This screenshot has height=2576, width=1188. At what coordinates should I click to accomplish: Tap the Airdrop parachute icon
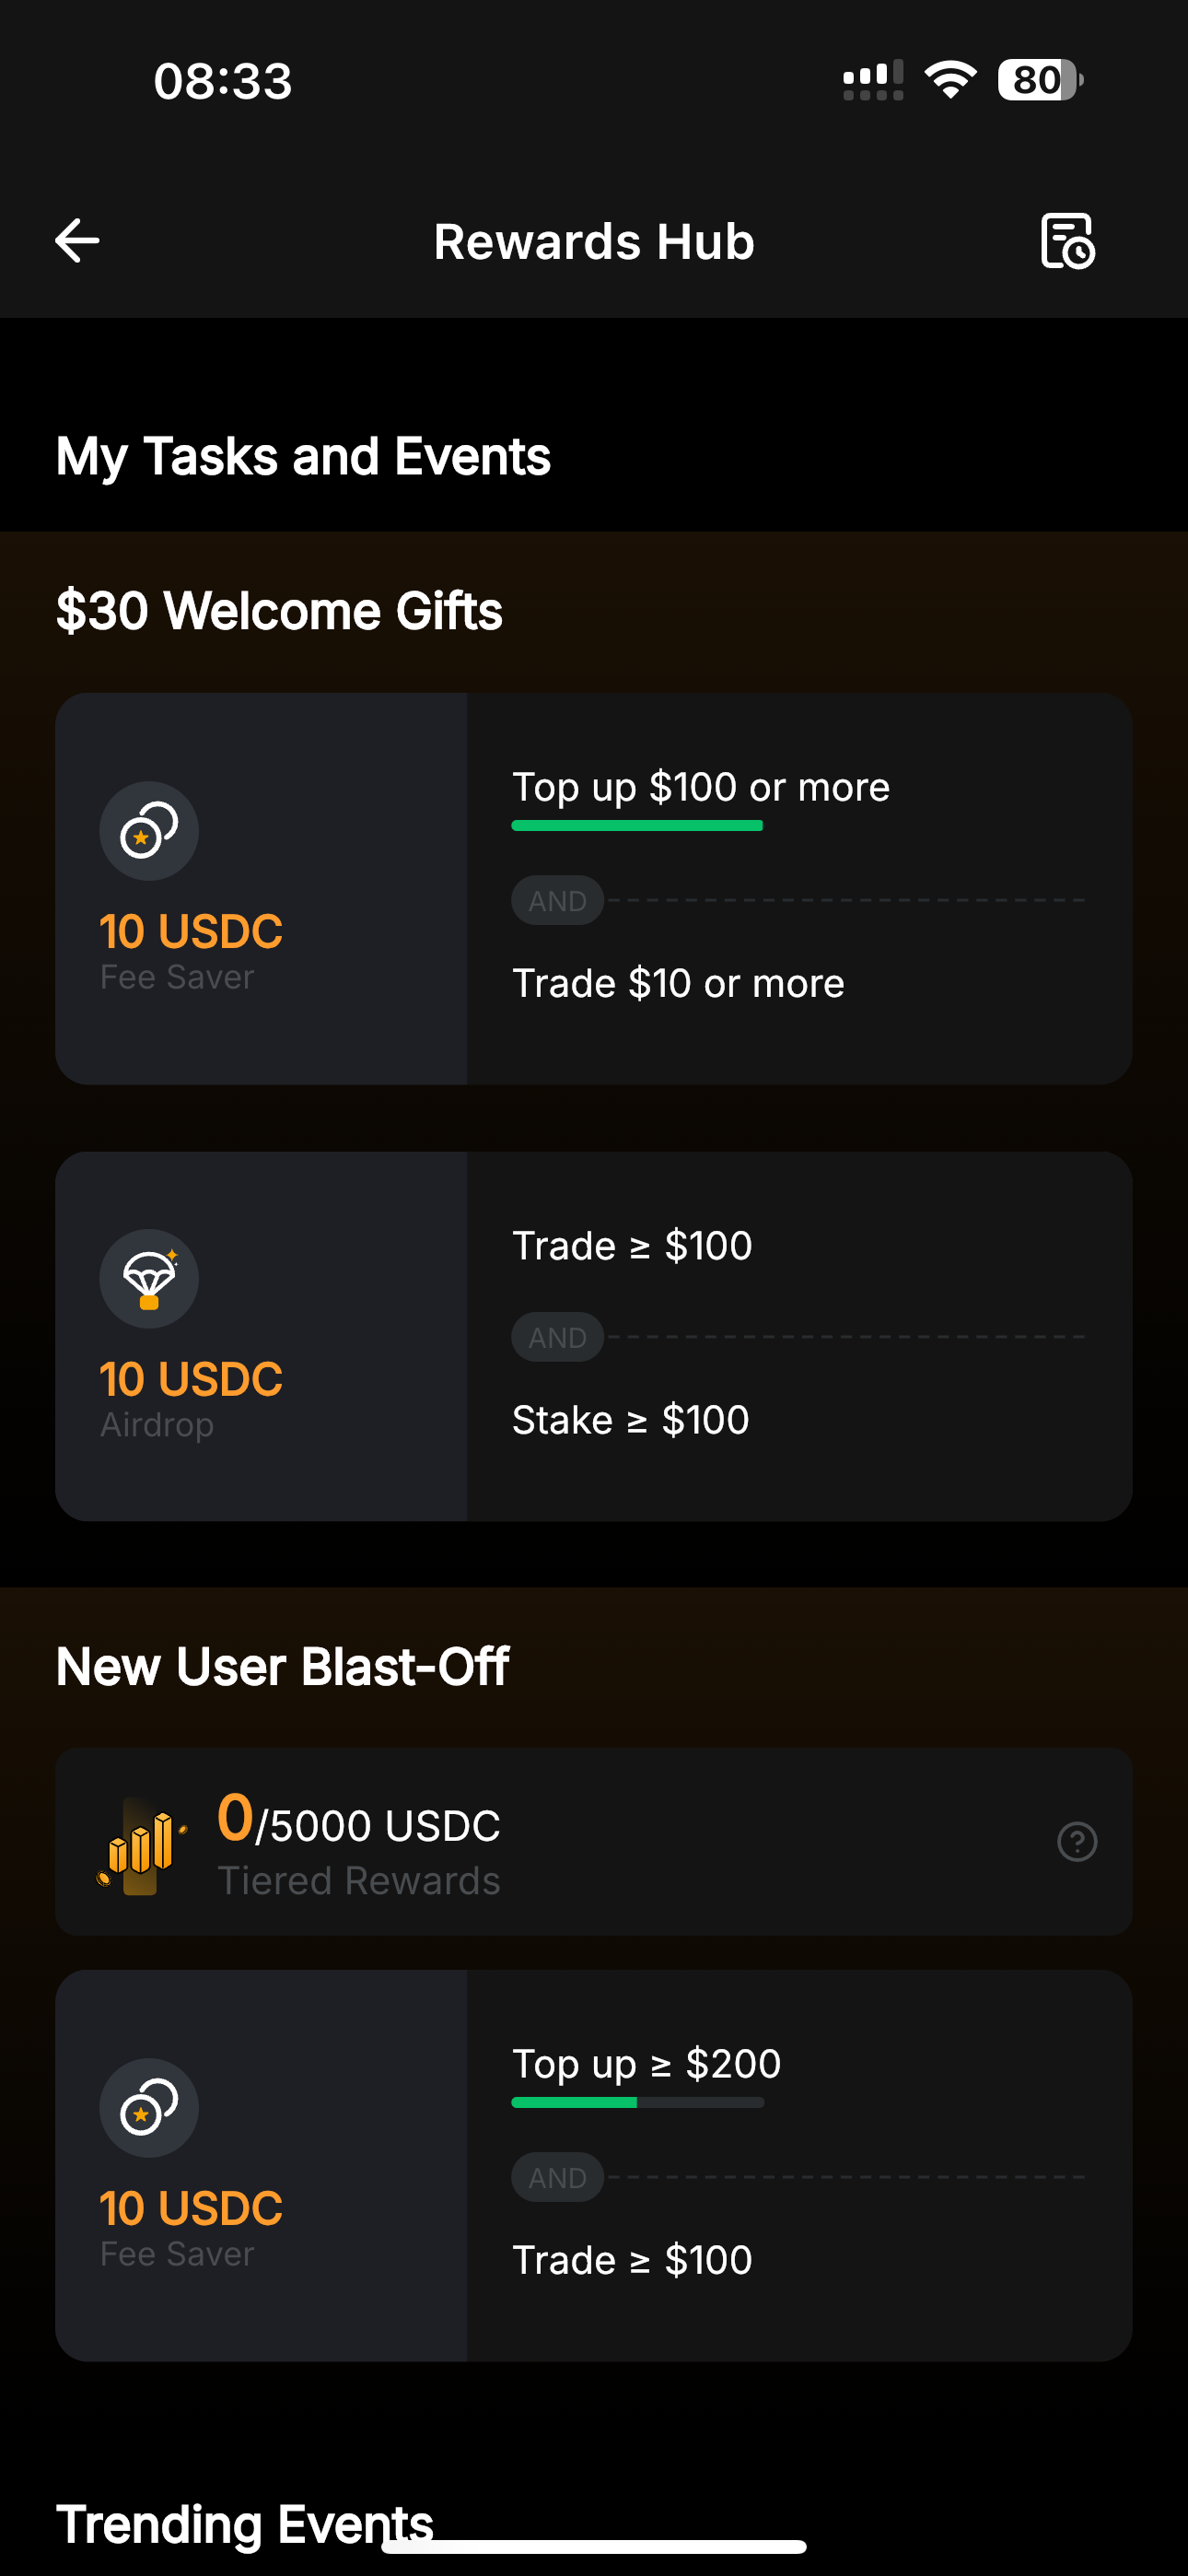149,1278
